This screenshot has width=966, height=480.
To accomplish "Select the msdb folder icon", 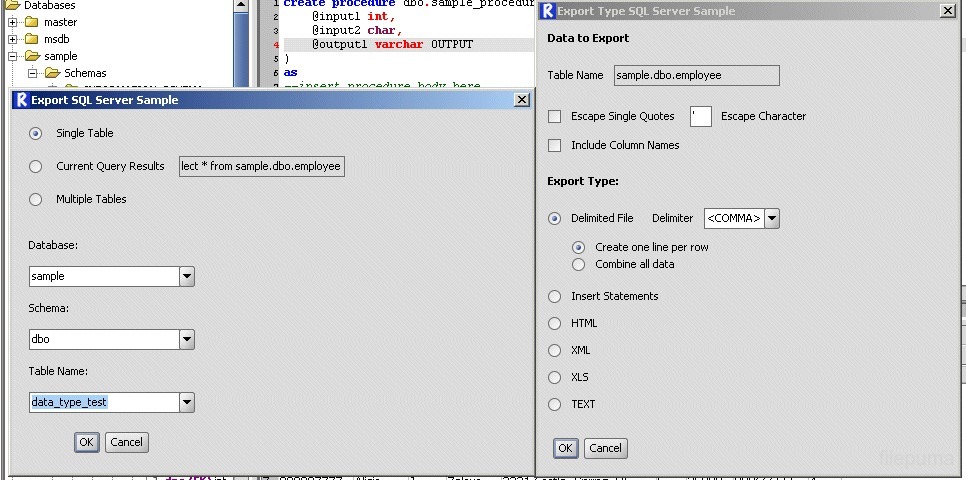I will point(31,39).
